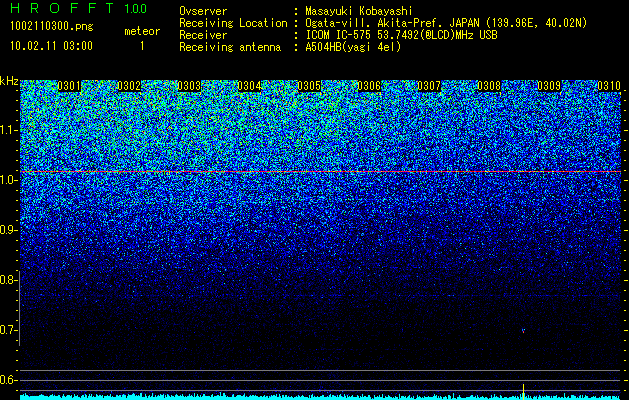Click the receiver ICOM IC-575 text
Viewport: 629px width, 400px height.
[x=401, y=35]
